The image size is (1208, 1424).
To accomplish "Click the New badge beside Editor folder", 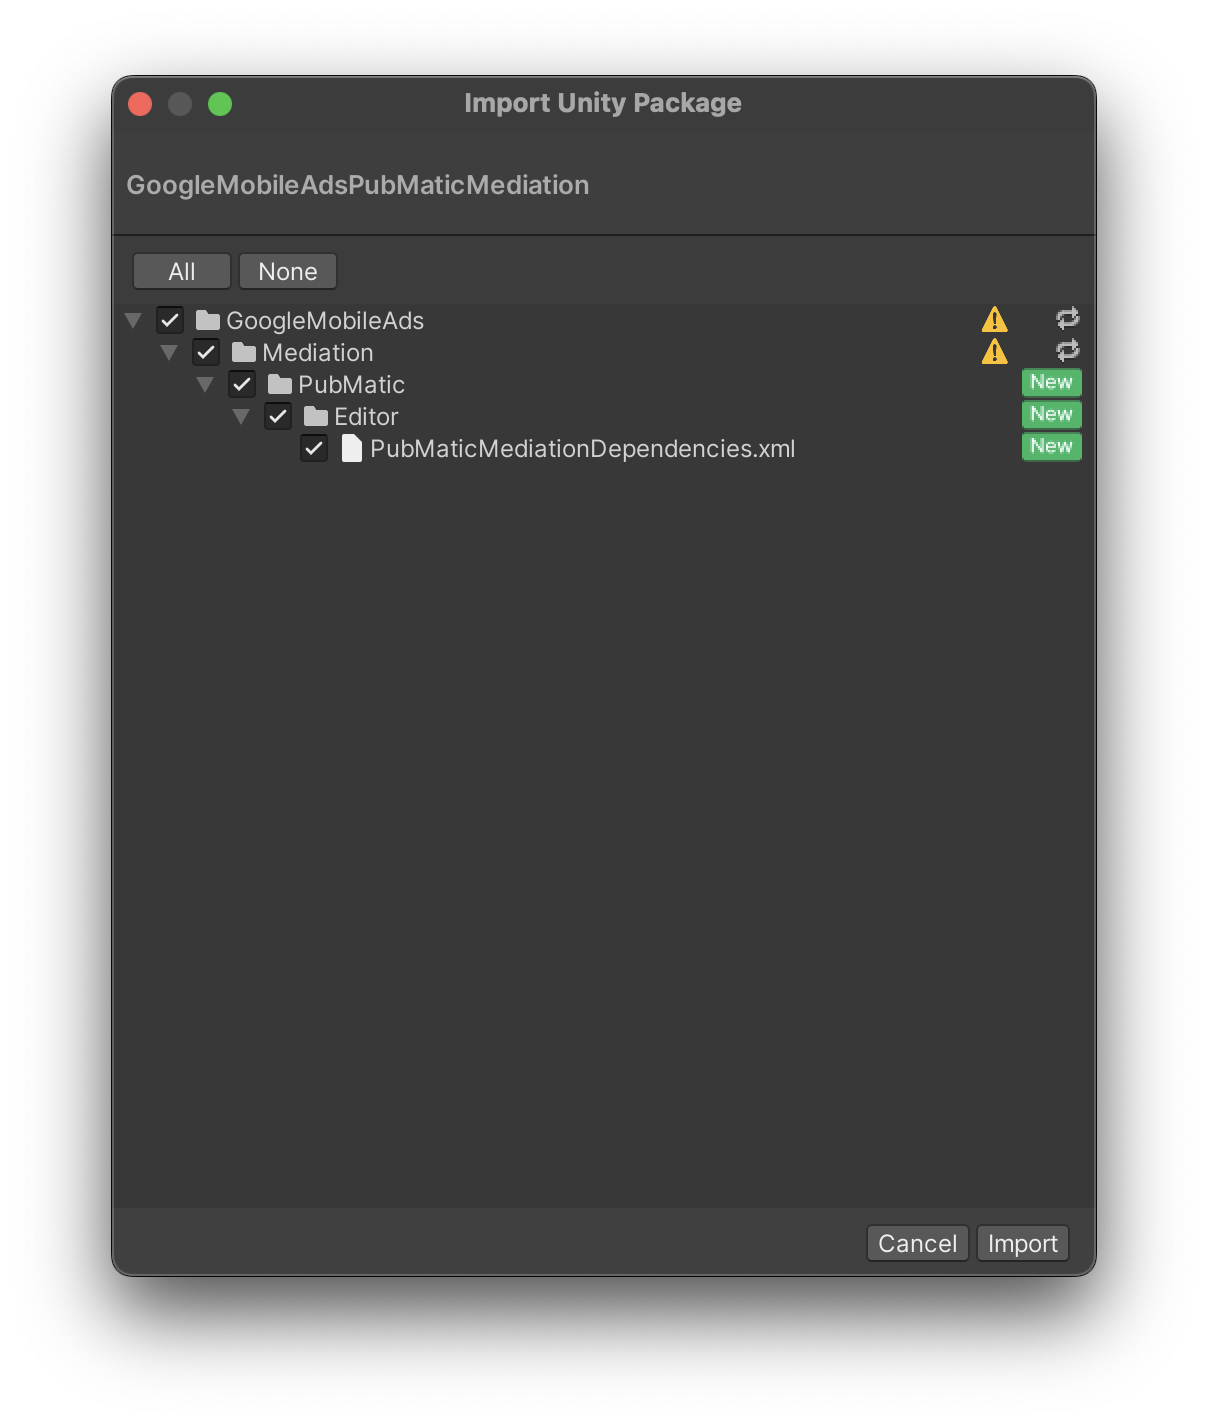I will 1051,414.
